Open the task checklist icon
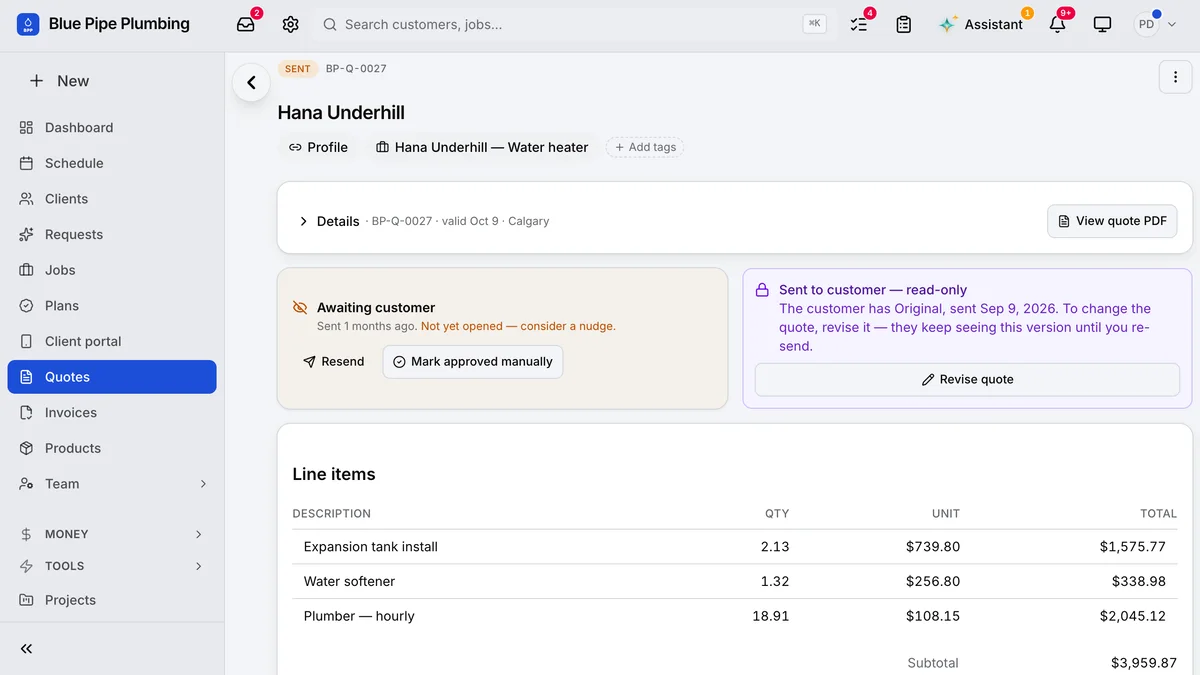The height and width of the screenshot is (675, 1200). tap(859, 24)
